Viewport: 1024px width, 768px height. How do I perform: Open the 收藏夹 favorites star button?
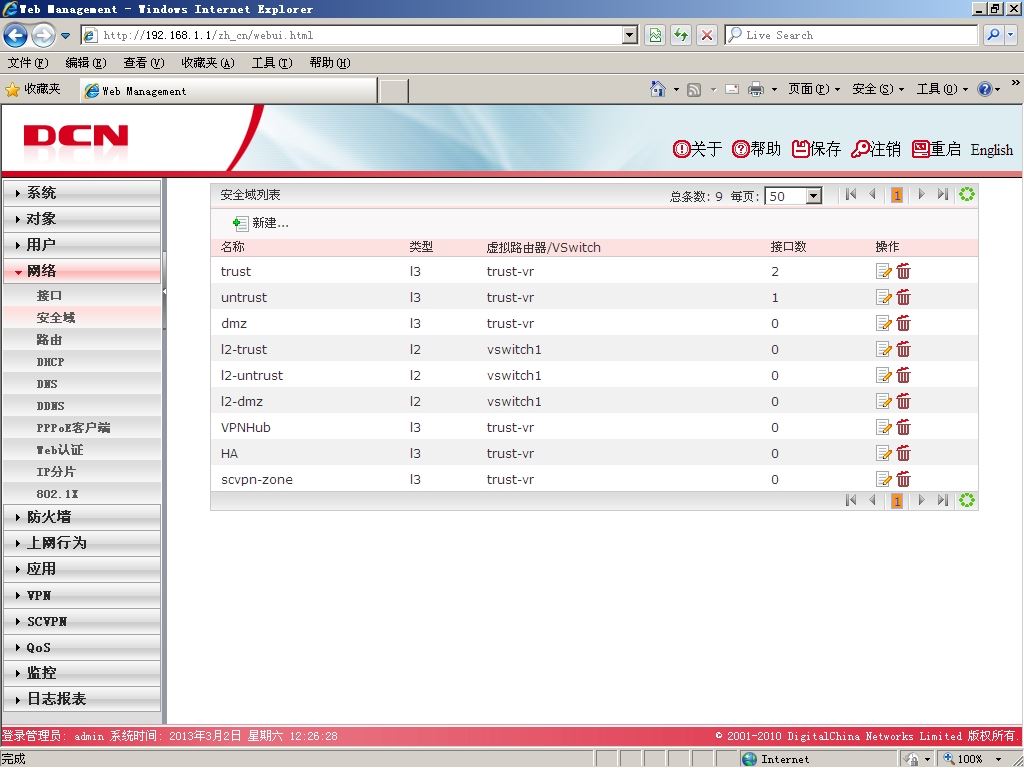[x=33, y=89]
